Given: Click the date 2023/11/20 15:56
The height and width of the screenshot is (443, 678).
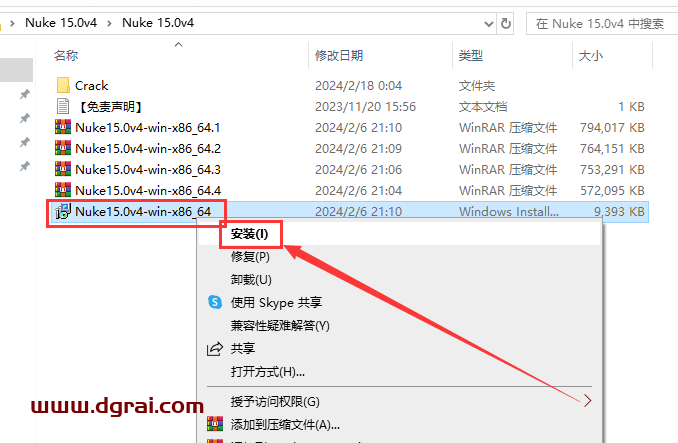Looking at the screenshot, I should (x=365, y=107).
